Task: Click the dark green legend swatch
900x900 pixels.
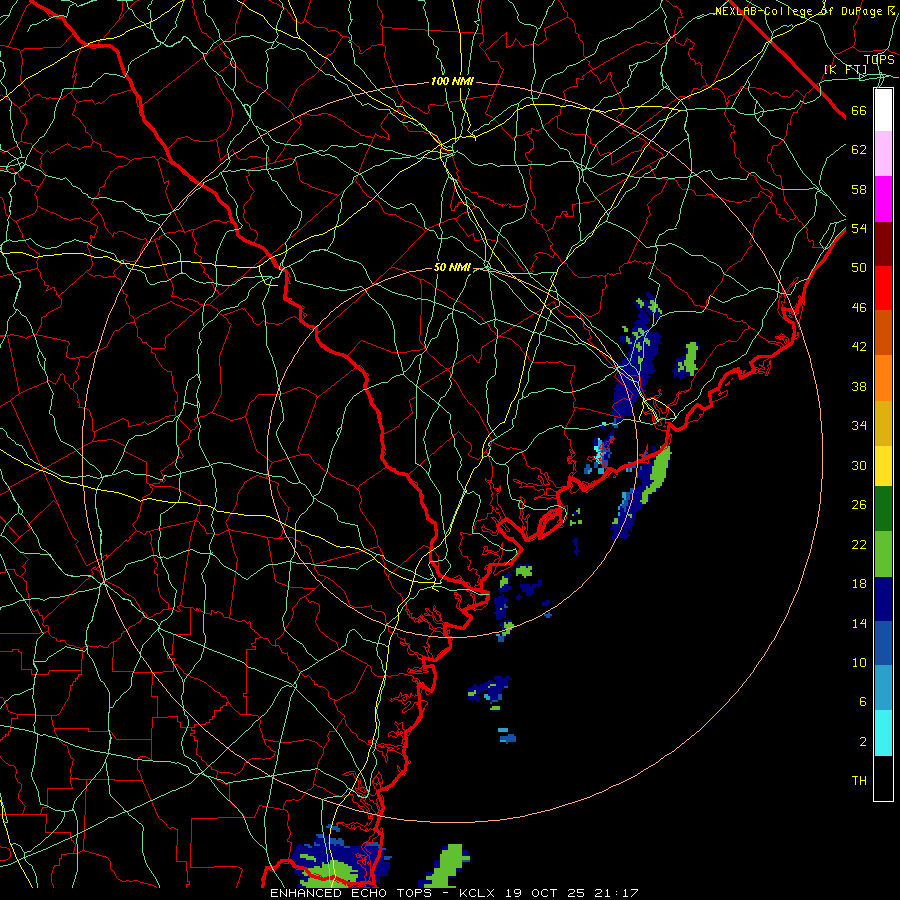Action: [883, 509]
